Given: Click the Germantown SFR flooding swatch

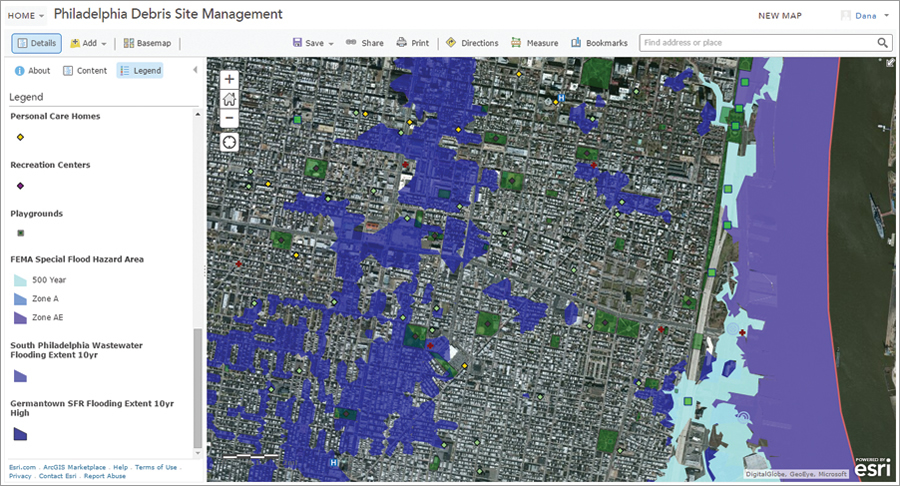Looking at the screenshot, I should [x=20, y=434].
